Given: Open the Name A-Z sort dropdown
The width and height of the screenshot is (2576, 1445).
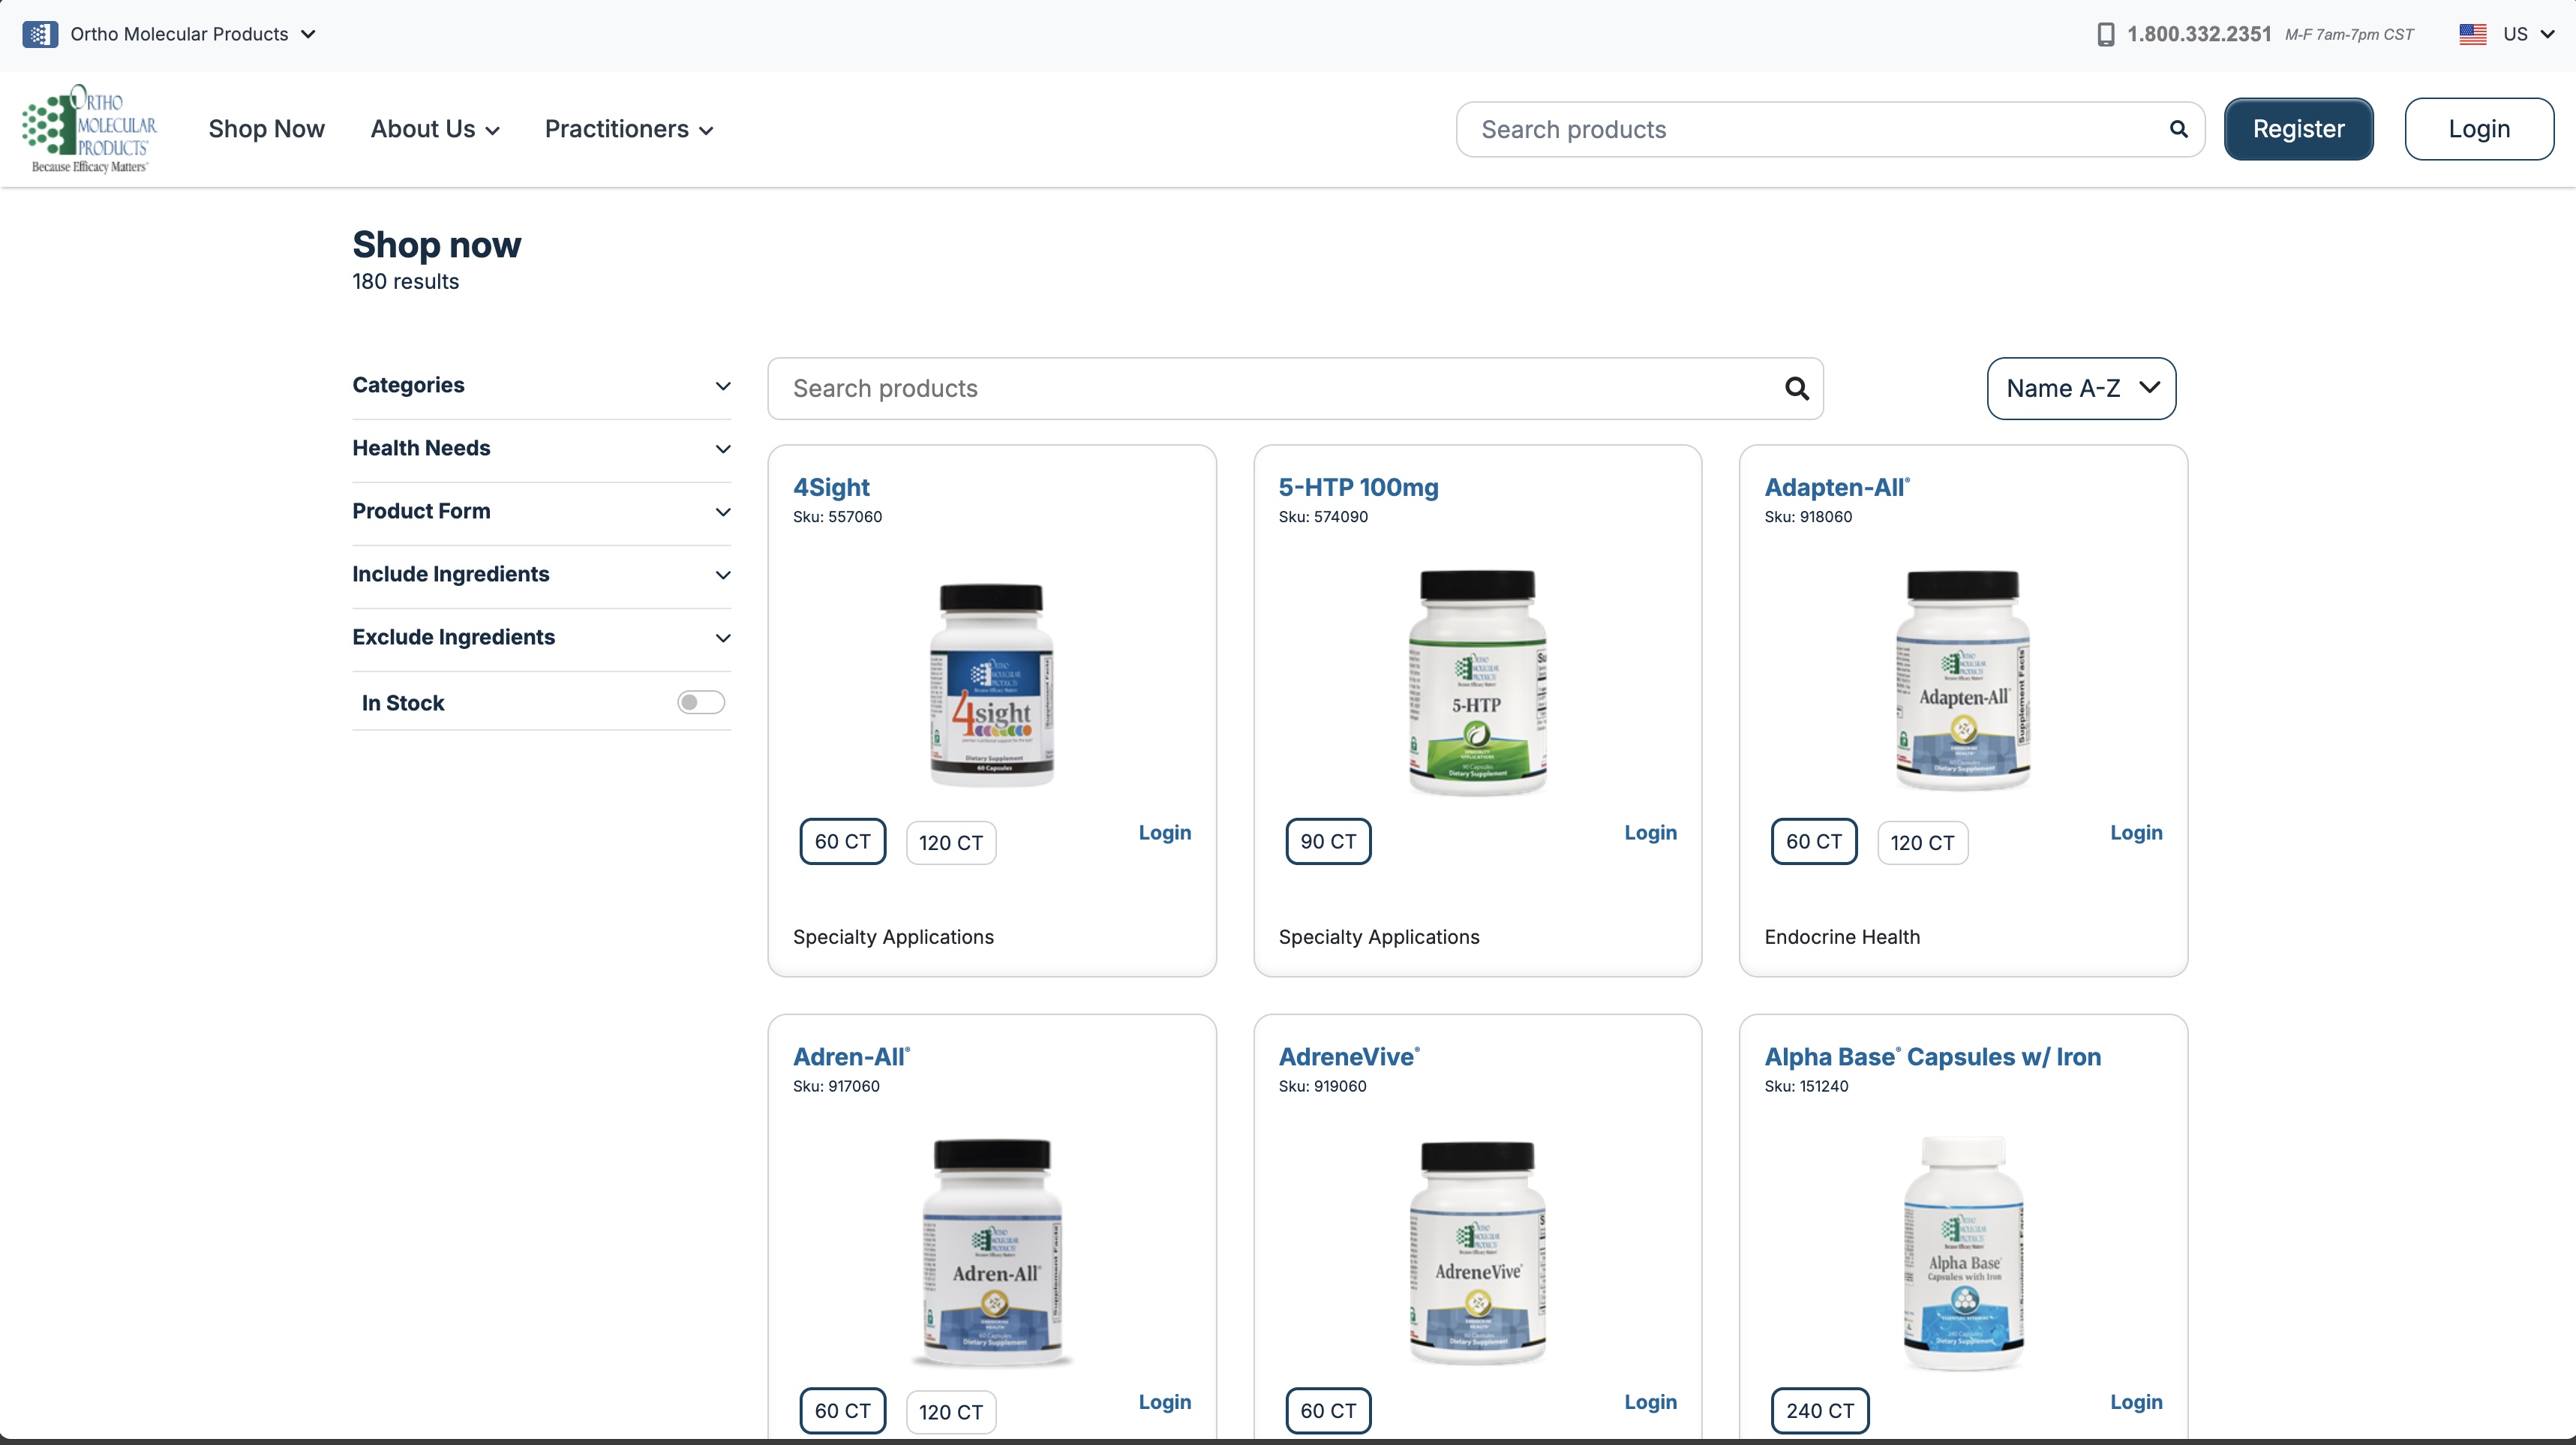Looking at the screenshot, I should click(2080, 388).
